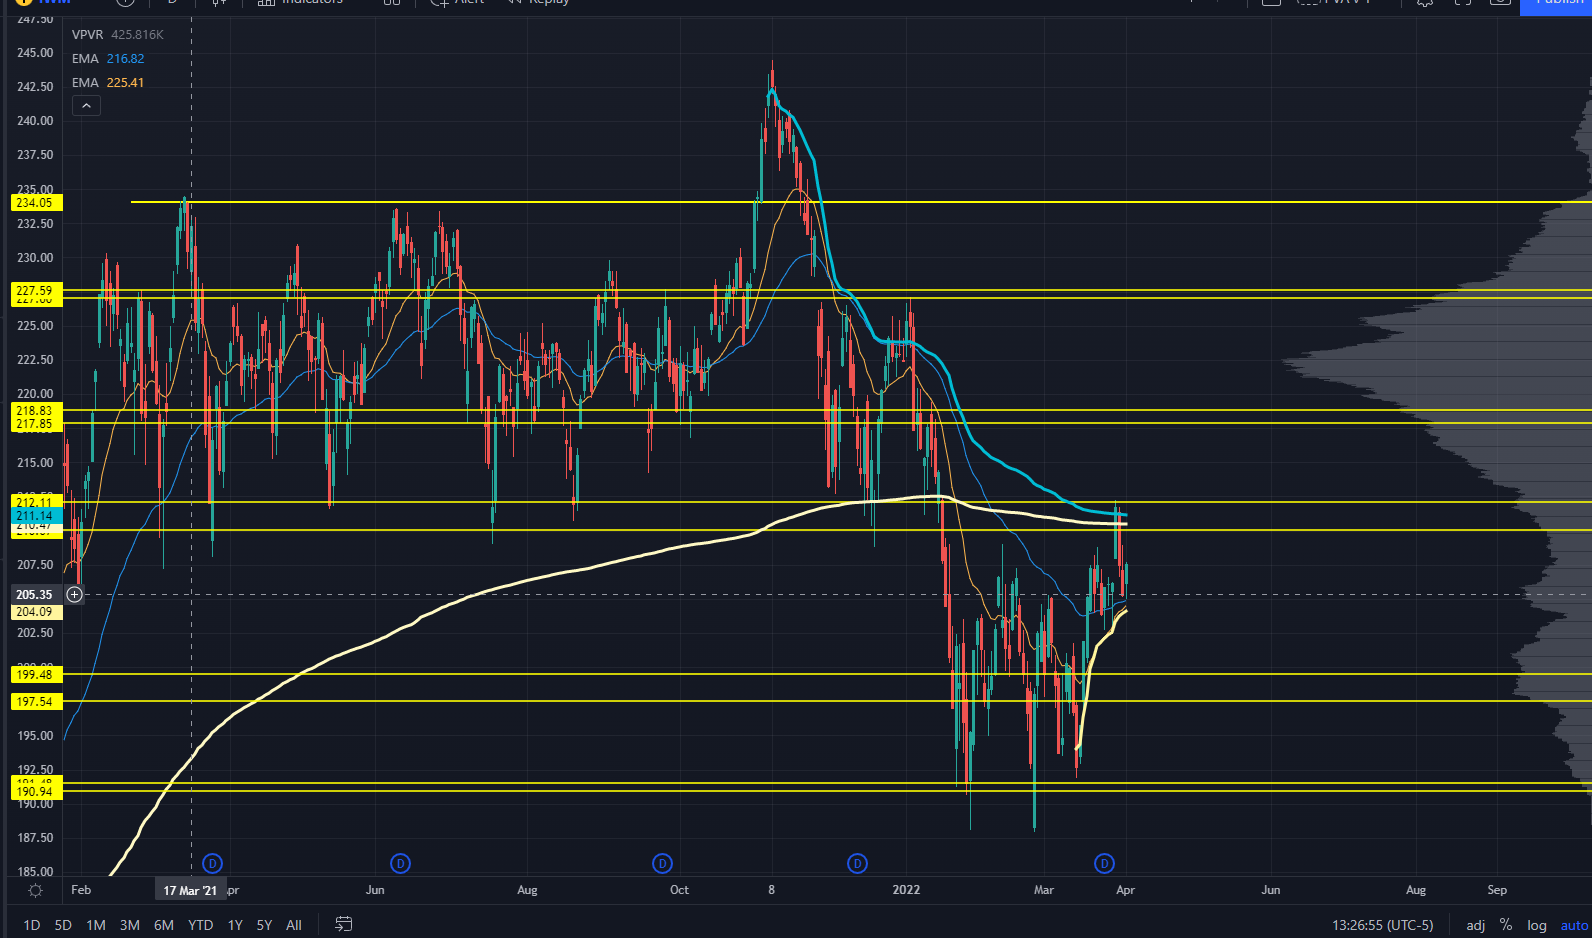This screenshot has width=1592, height=938.
Task: Select the 234.05 horizontal line label
Action: 37,202
